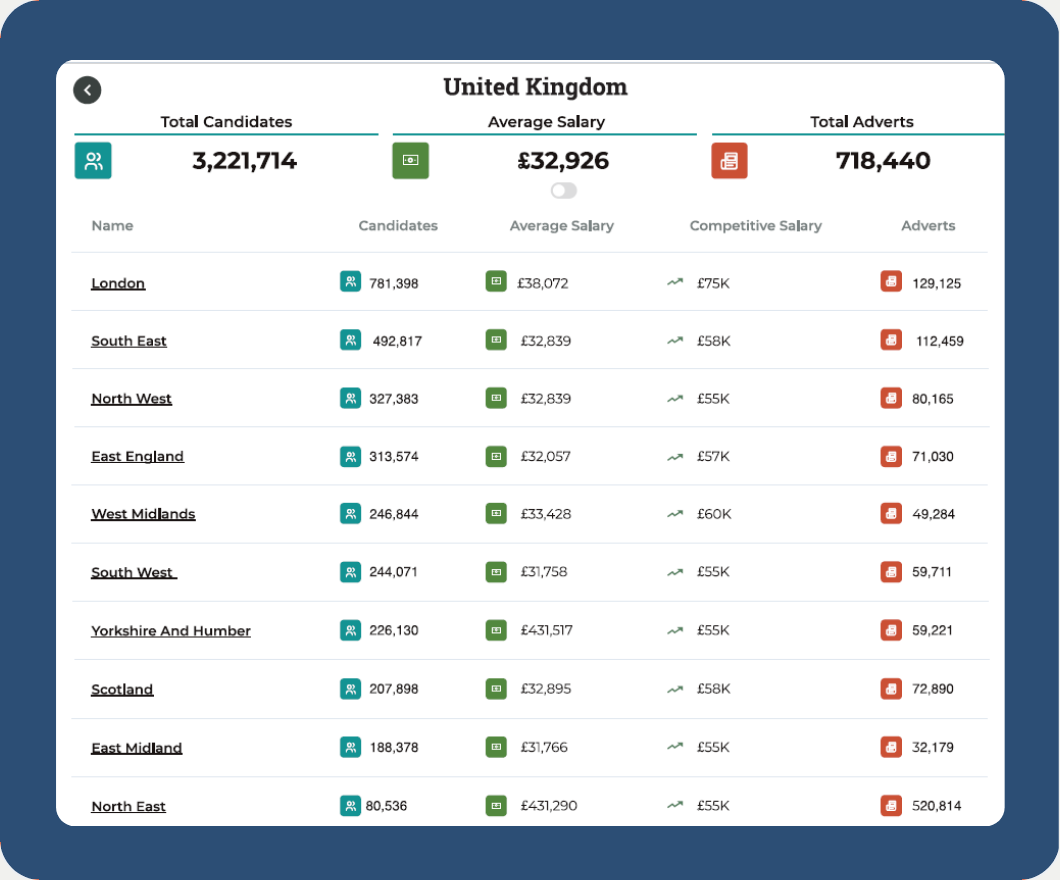Click London's 781,398 candidates value
This screenshot has height=880, width=1060.
click(x=393, y=283)
